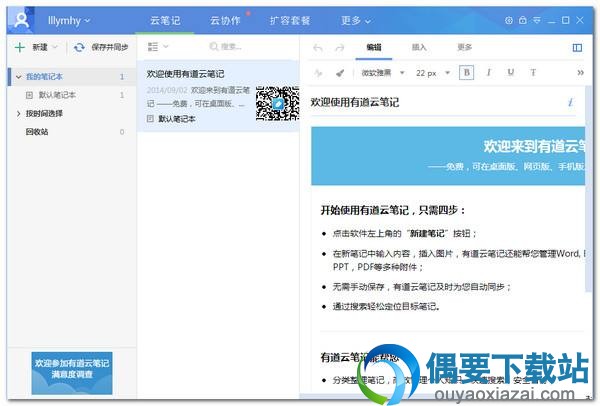Select 我的笔记本 in sidebar

pos(44,77)
